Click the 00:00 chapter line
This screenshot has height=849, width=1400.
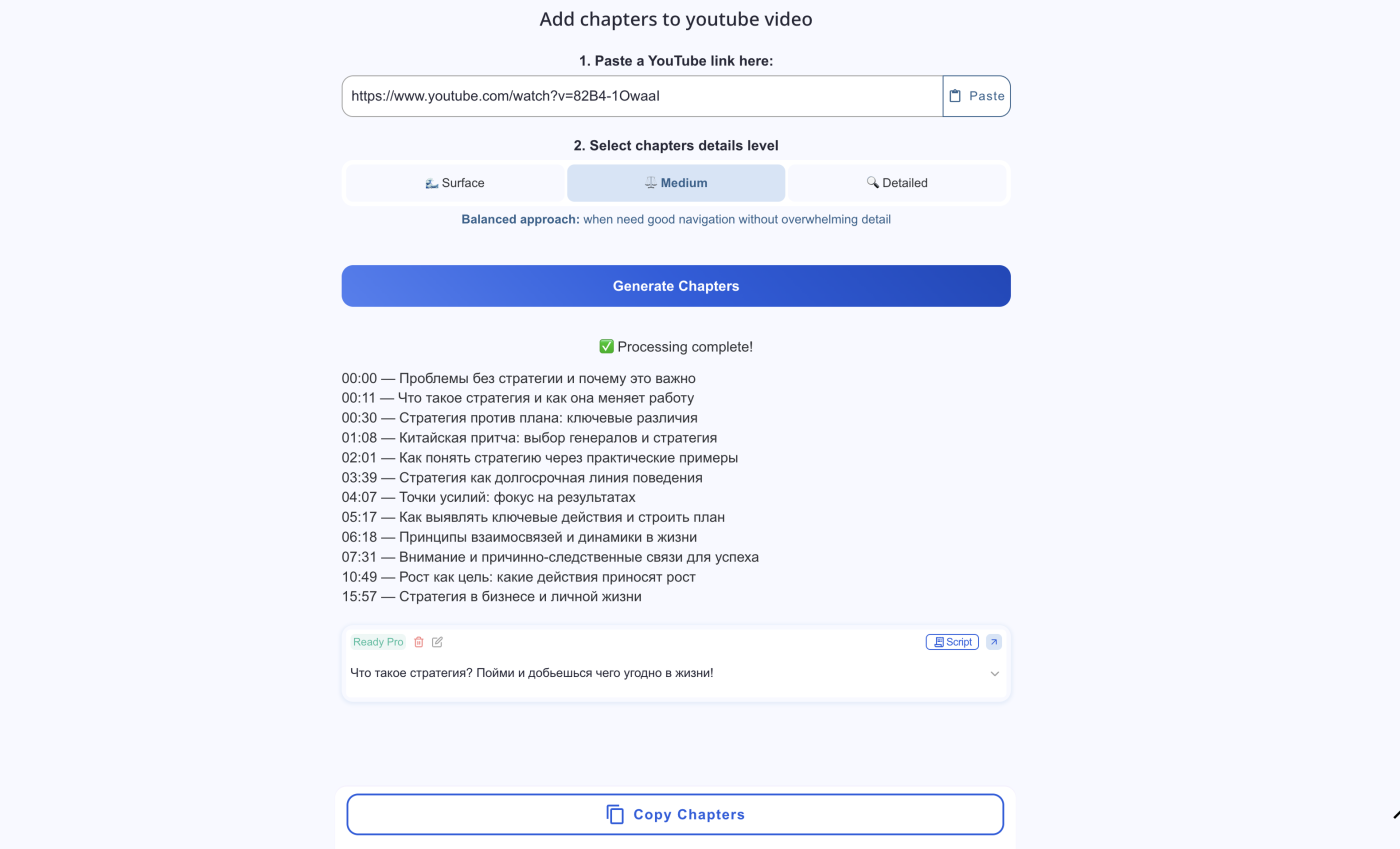point(518,378)
